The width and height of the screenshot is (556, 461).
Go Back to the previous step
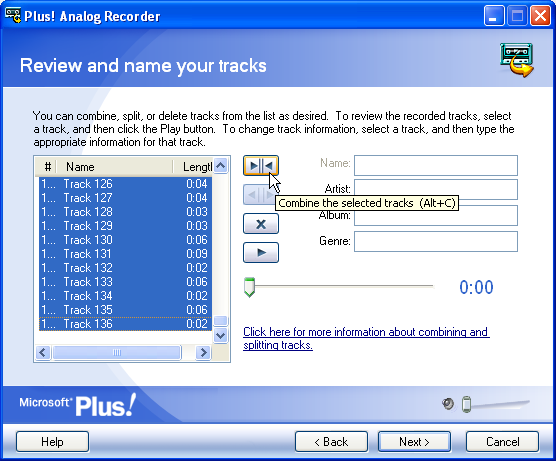331,442
